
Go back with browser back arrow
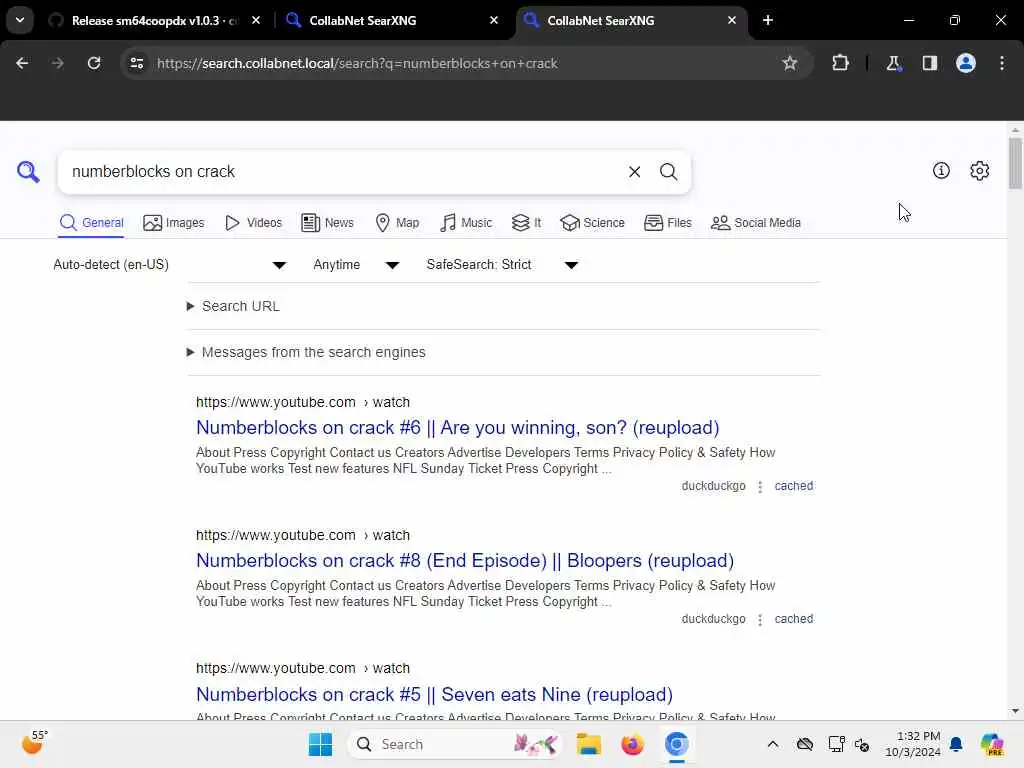[22, 63]
